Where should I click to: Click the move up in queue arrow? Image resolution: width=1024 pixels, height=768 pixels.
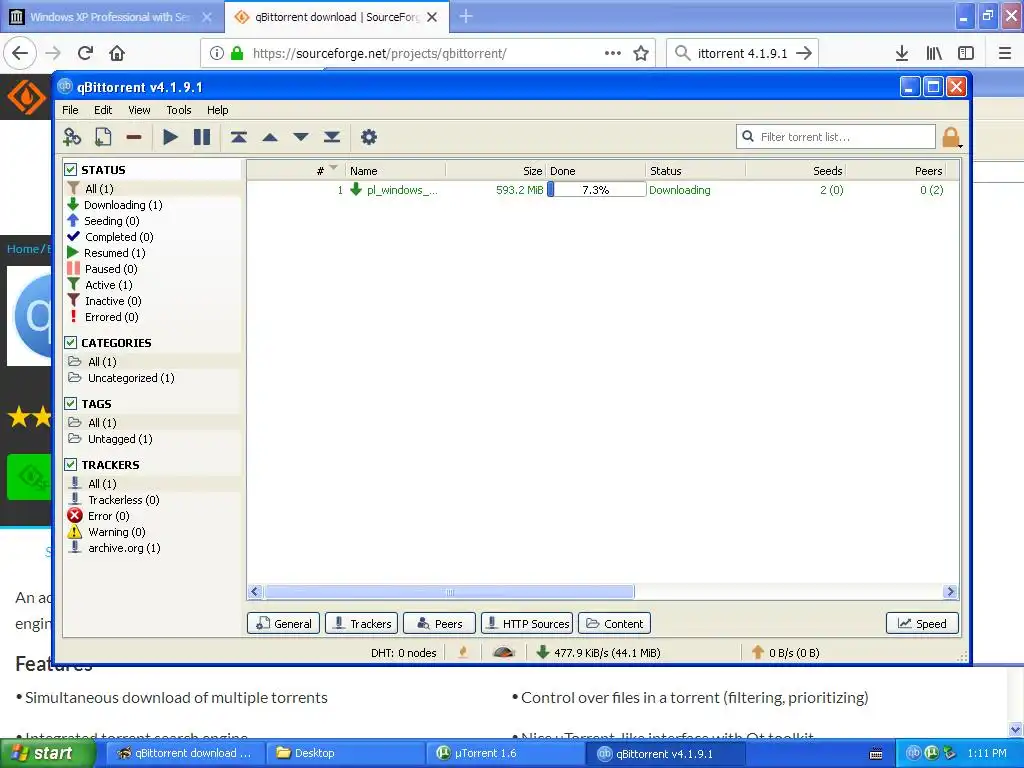point(270,137)
